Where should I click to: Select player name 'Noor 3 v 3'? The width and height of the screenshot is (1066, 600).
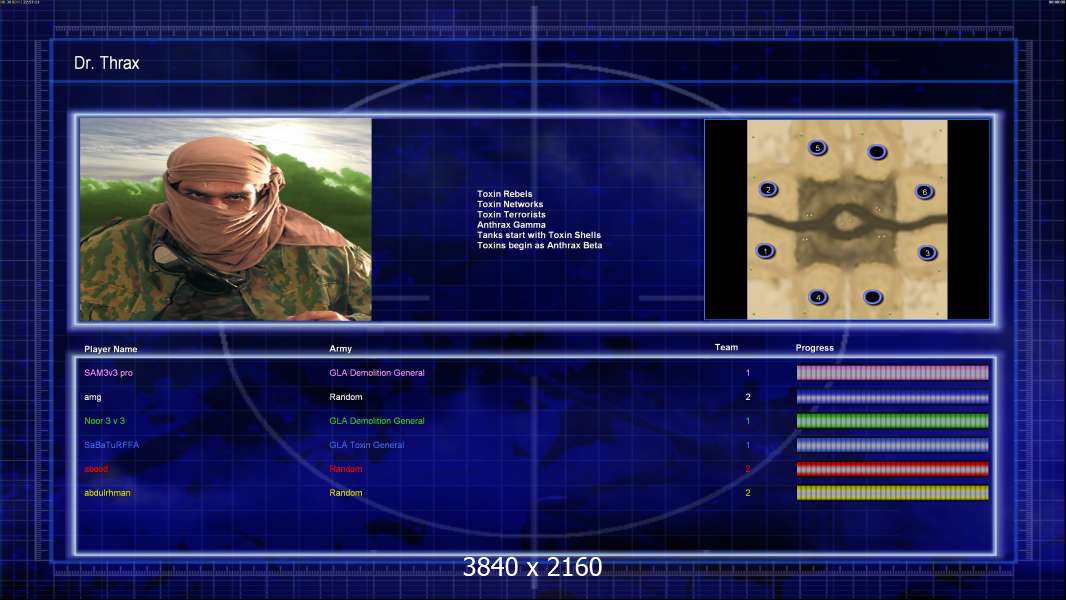[105, 421]
